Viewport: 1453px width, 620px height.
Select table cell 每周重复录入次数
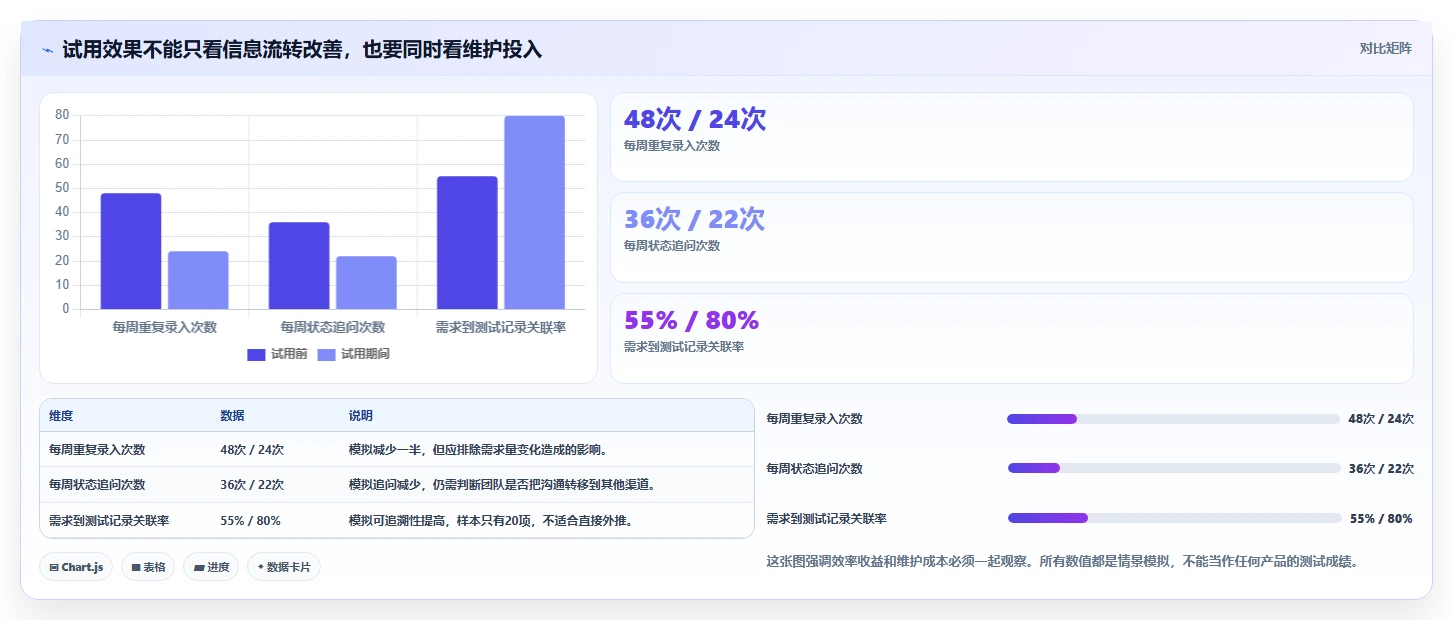pyautogui.click(x=97, y=450)
